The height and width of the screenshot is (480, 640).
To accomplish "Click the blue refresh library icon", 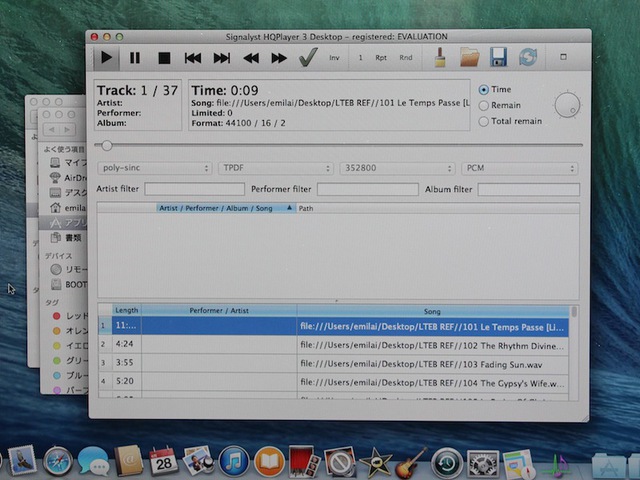I will 527,57.
